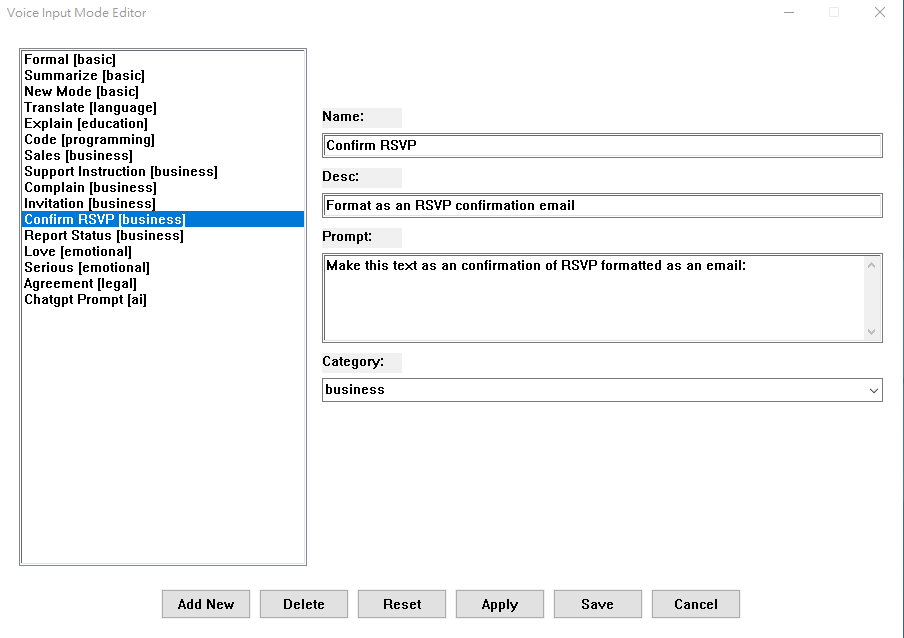Image resolution: width=904 pixels, height=638 pixels.
Task: Open the Category dropdown
Action: [x=602, y=390]
